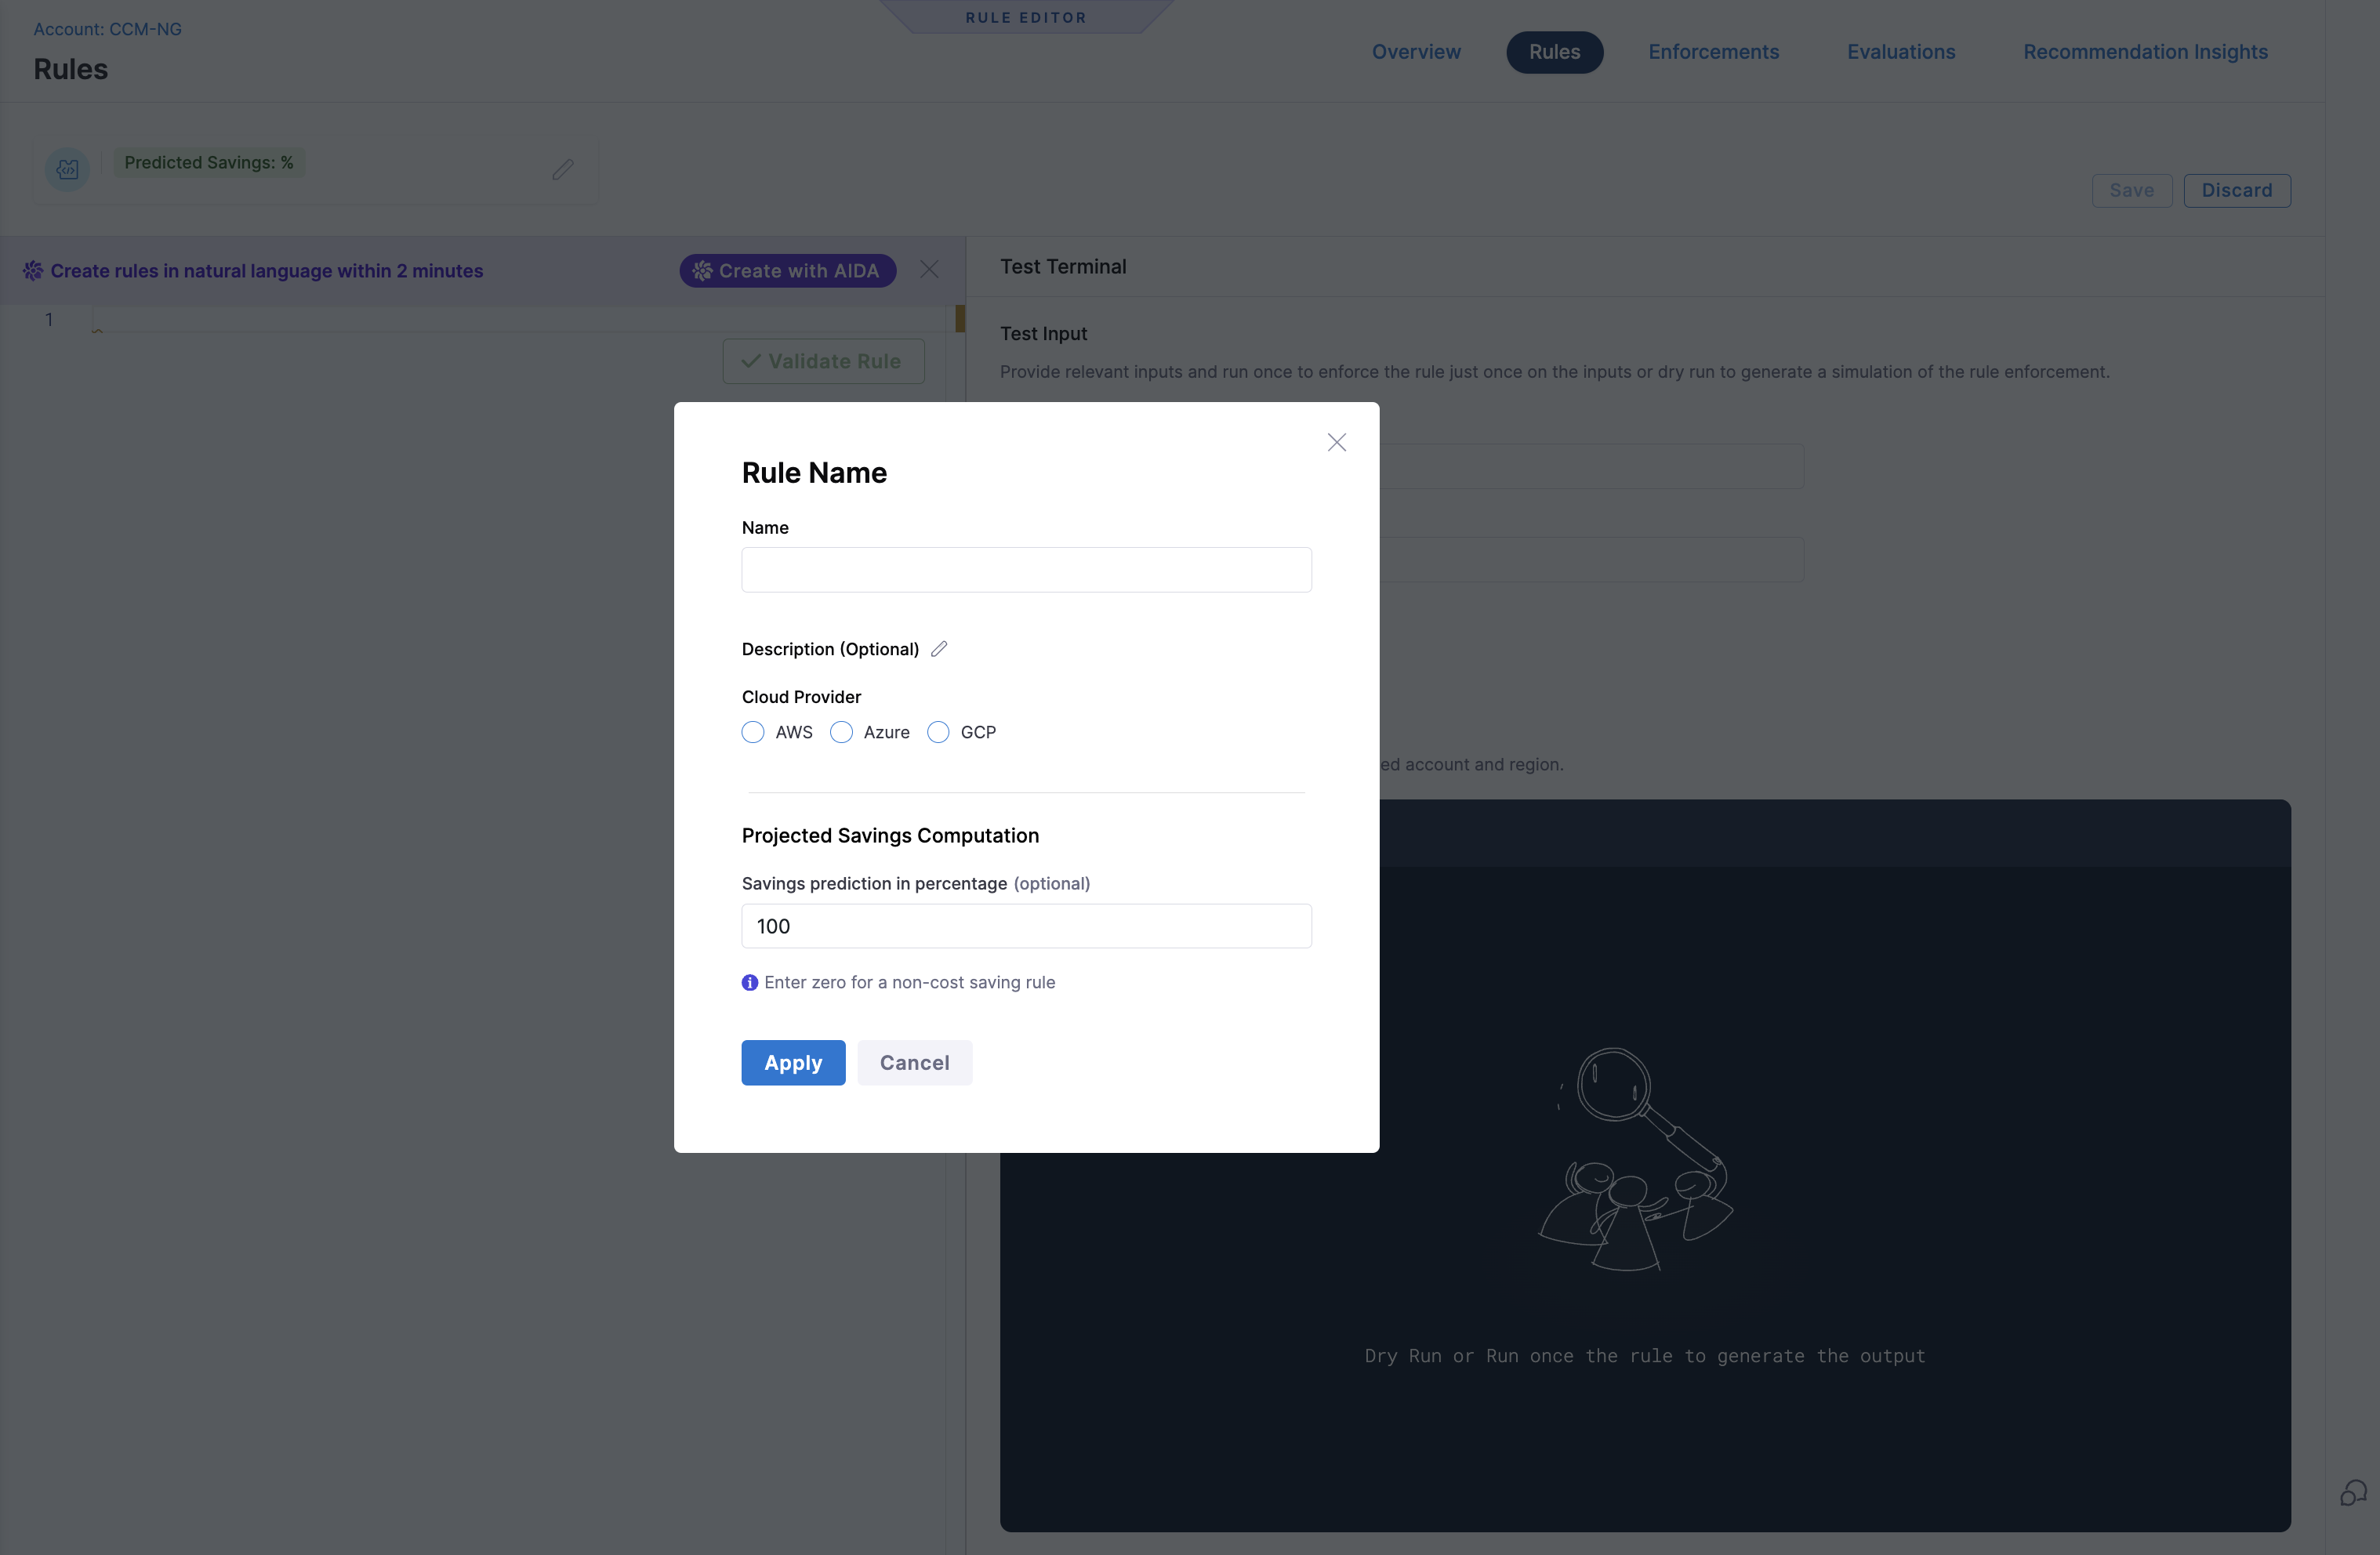This screenshot has height=1555, width=2380.
Task: Click the rule Name input field
Action: pyautogui.click(x=1026, y=570)
